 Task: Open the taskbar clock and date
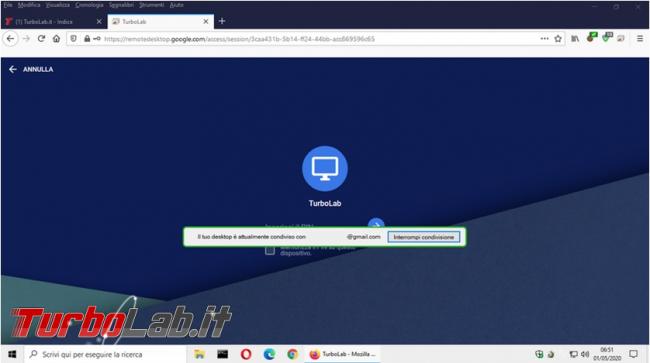tap(607, 354)
